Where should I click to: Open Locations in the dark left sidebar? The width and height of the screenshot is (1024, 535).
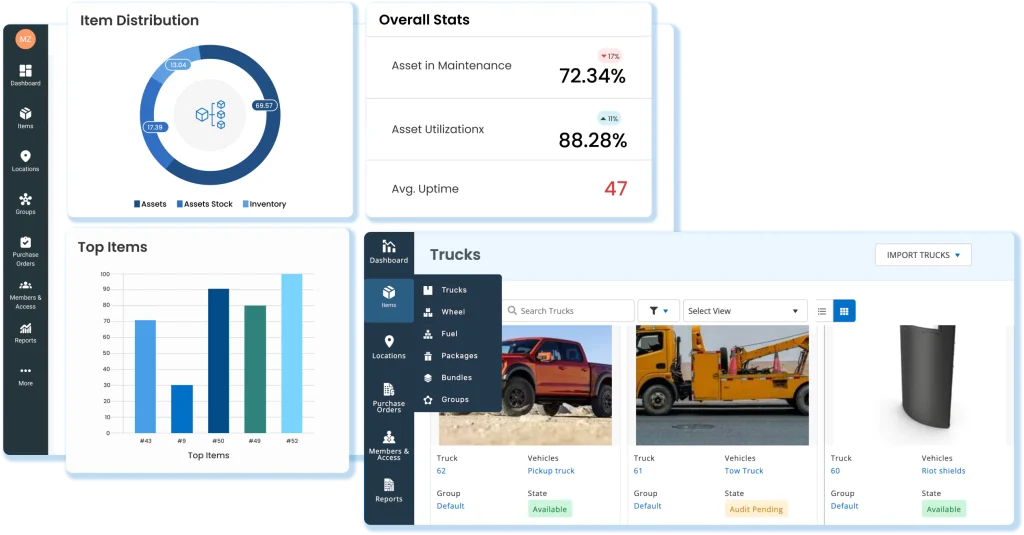coord(25,161)
